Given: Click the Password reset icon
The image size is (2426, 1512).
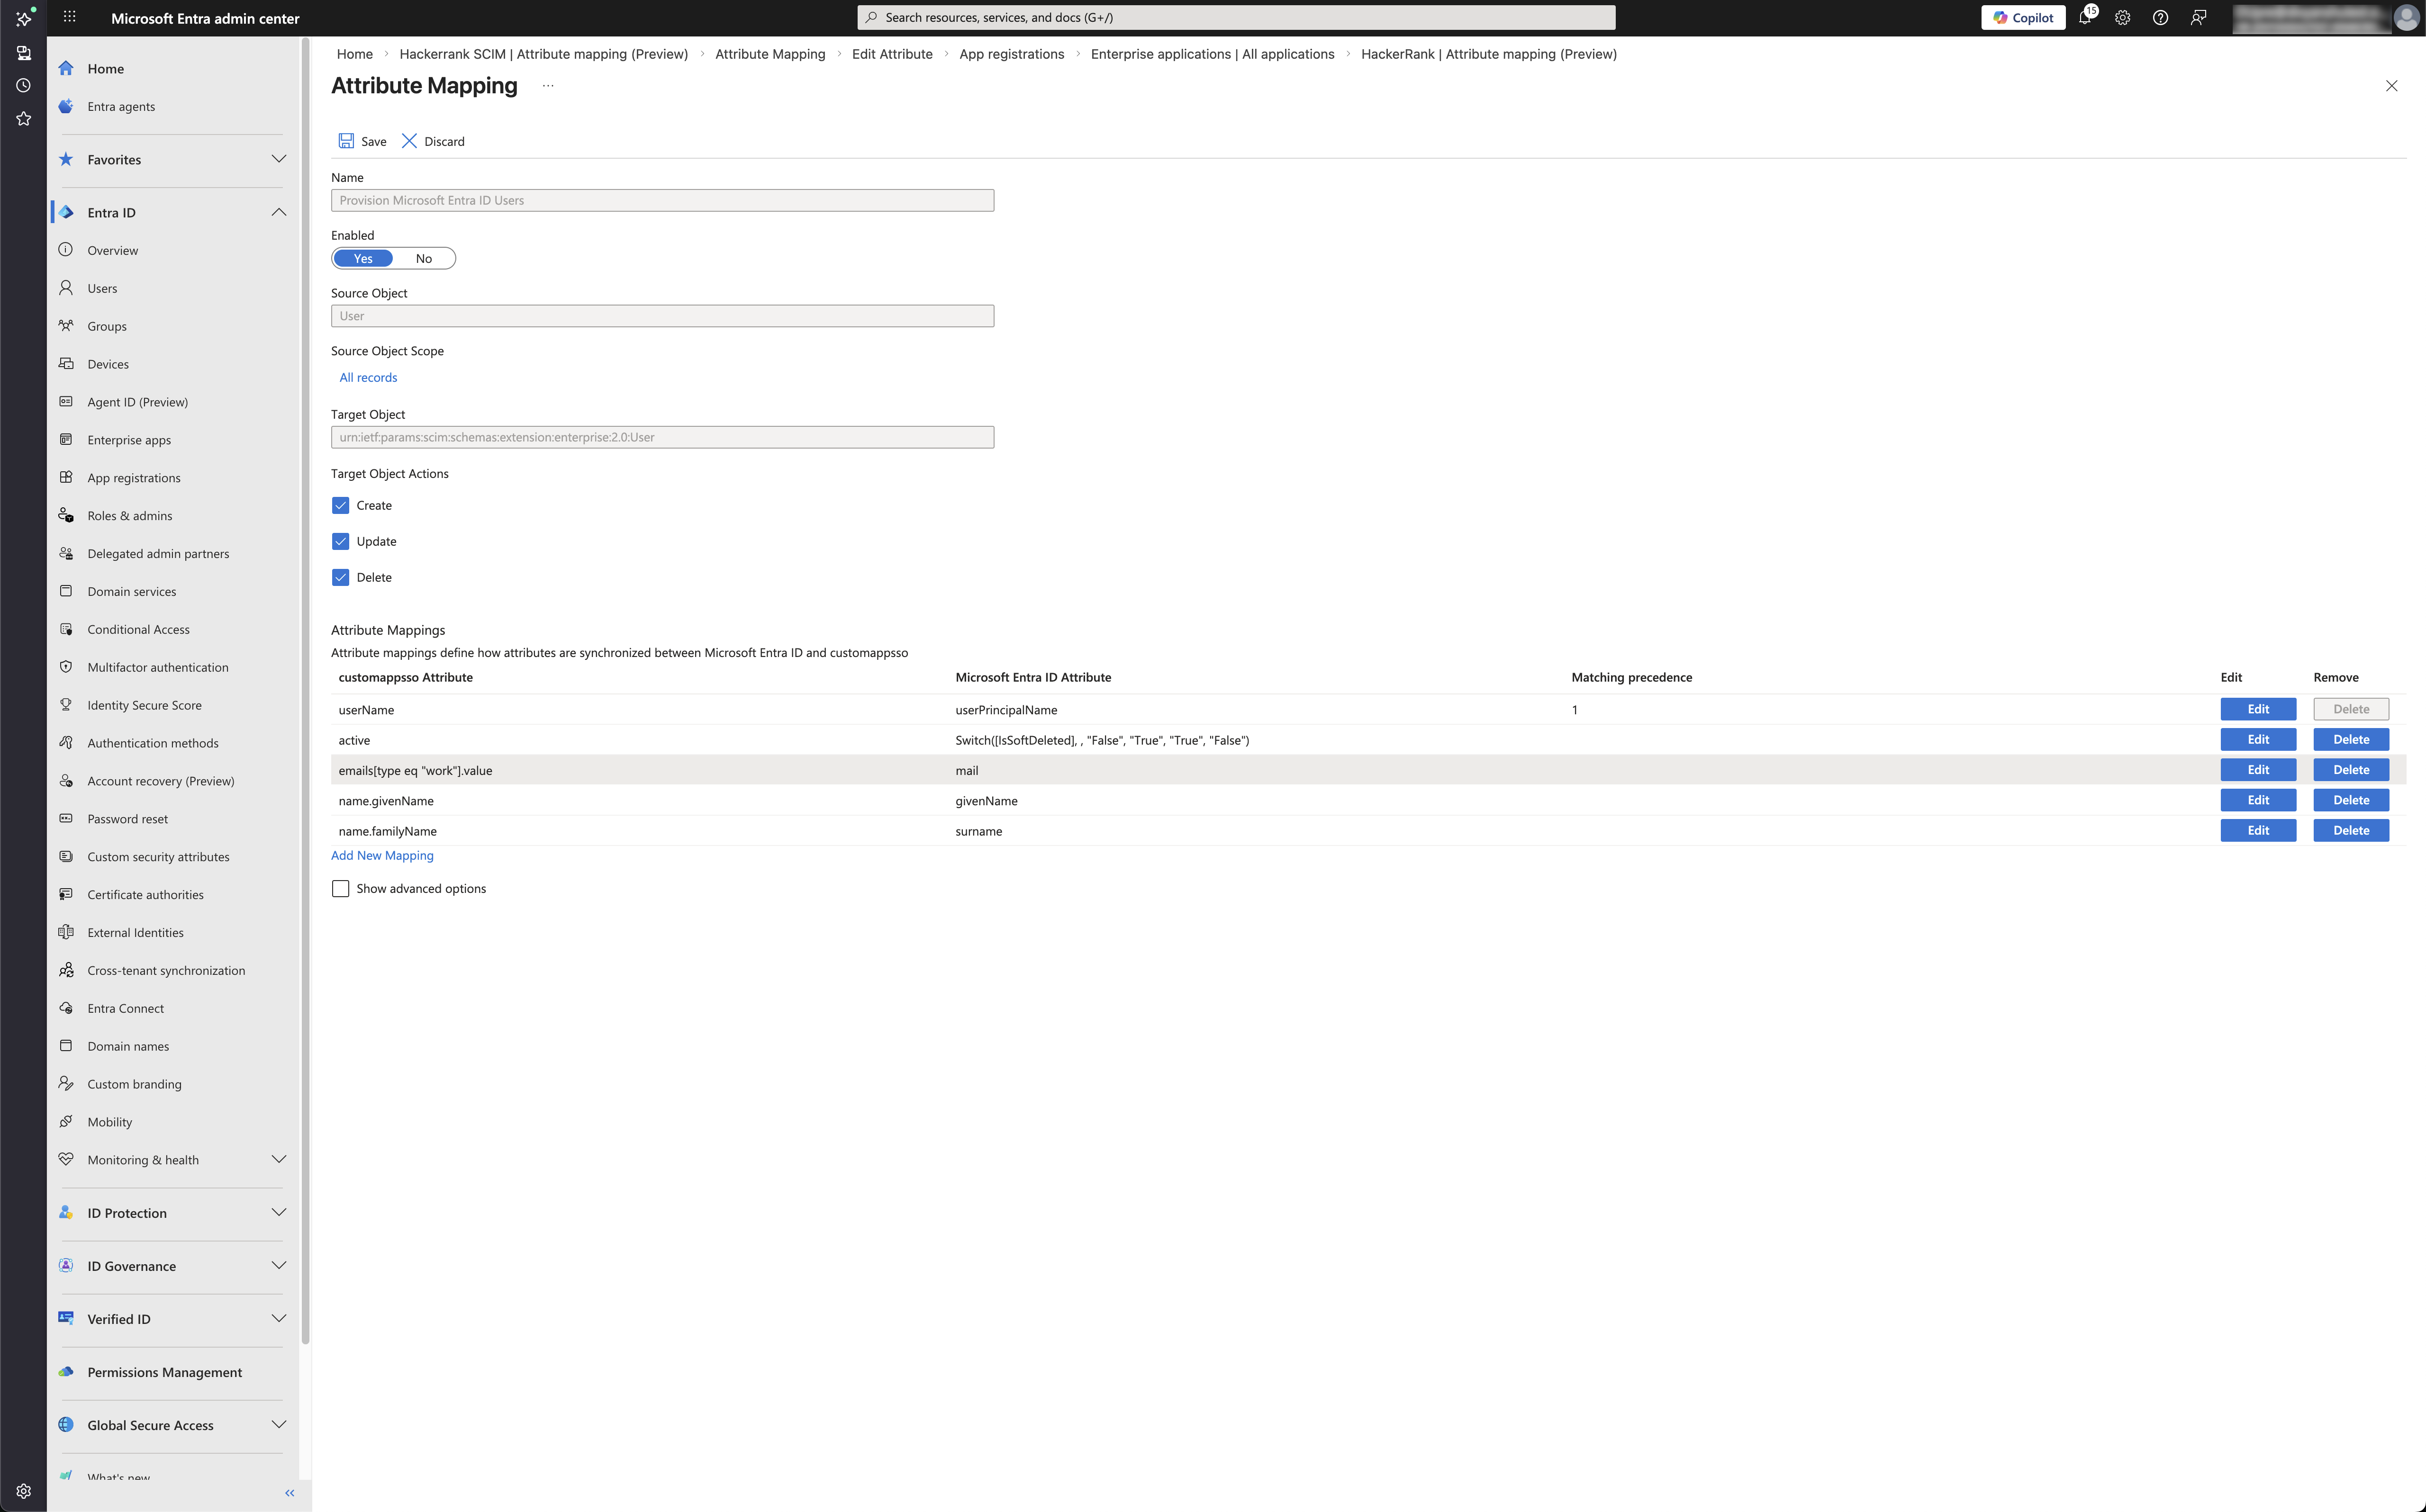Looking at the screenshot, I should coord(66,819).
